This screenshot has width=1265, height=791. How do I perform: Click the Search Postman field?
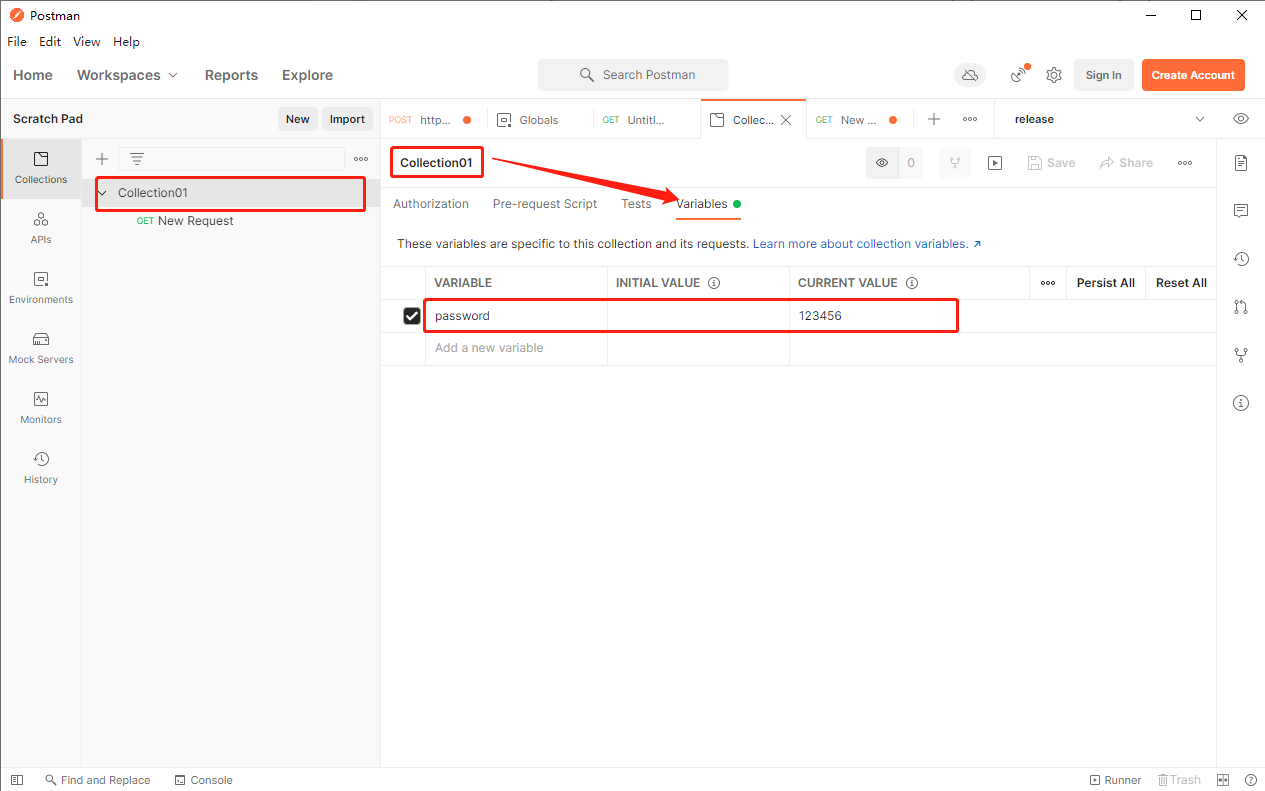click(633, 75)
